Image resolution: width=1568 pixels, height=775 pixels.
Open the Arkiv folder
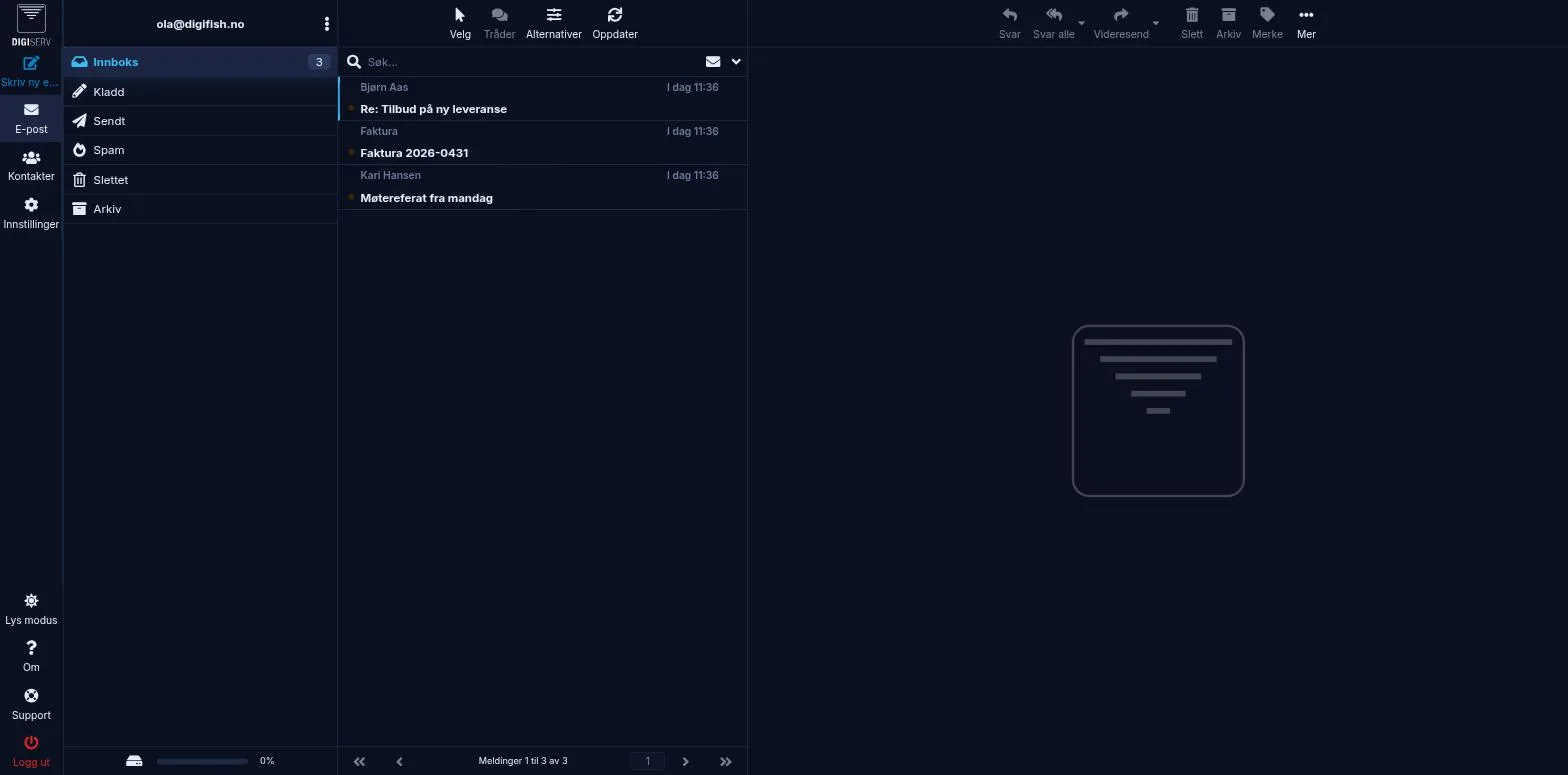pyautogui.click(x=200, y=209)
